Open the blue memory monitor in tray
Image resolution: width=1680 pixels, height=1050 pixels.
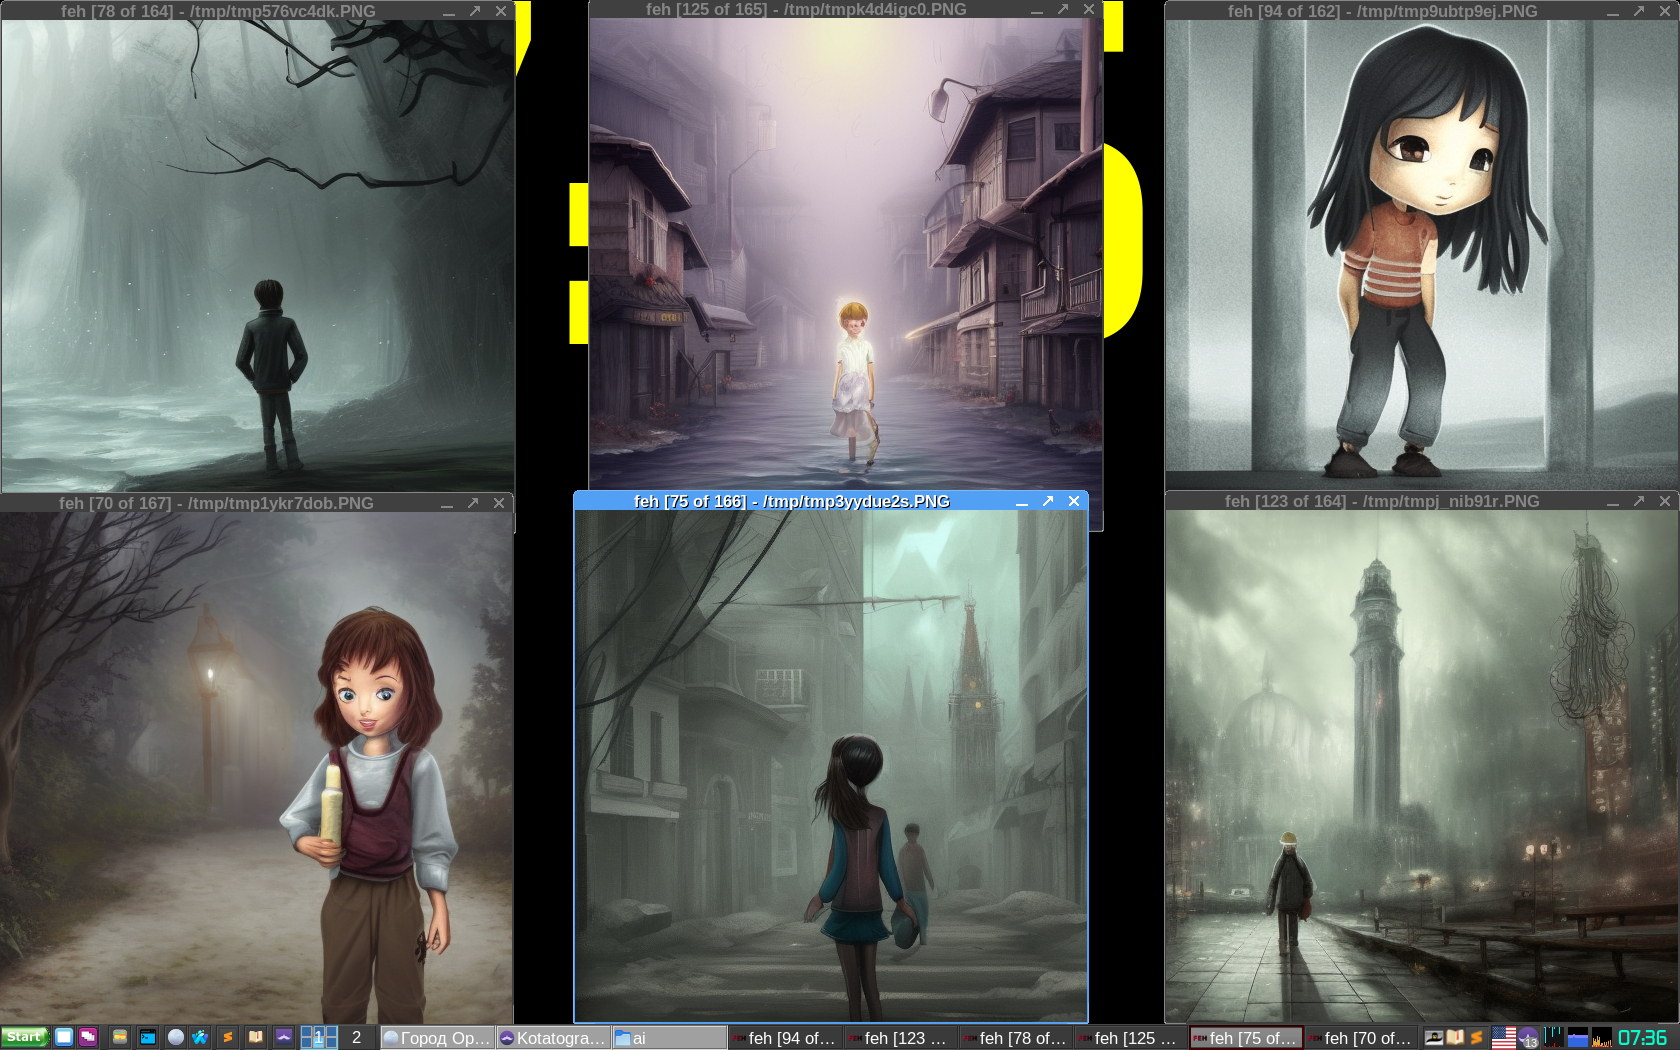[x=1578, y=1038]
